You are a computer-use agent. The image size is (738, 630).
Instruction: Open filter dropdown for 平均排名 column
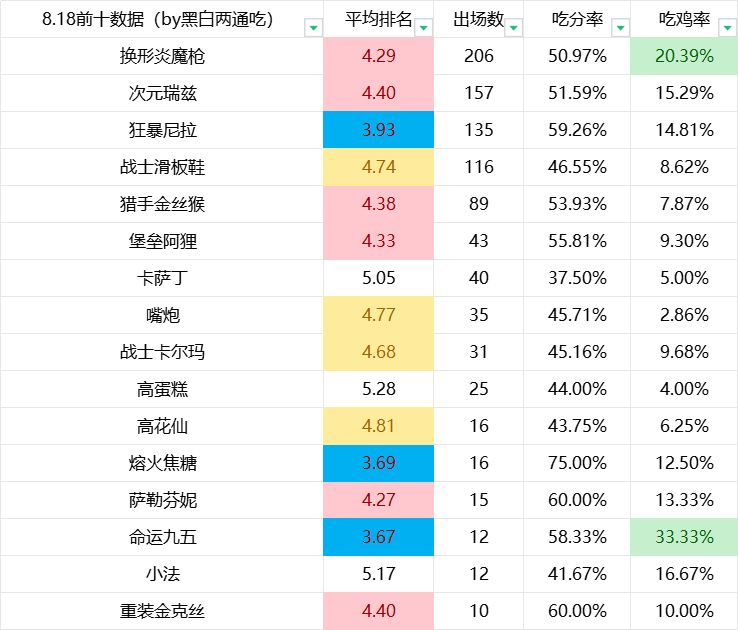coord(423,27)
